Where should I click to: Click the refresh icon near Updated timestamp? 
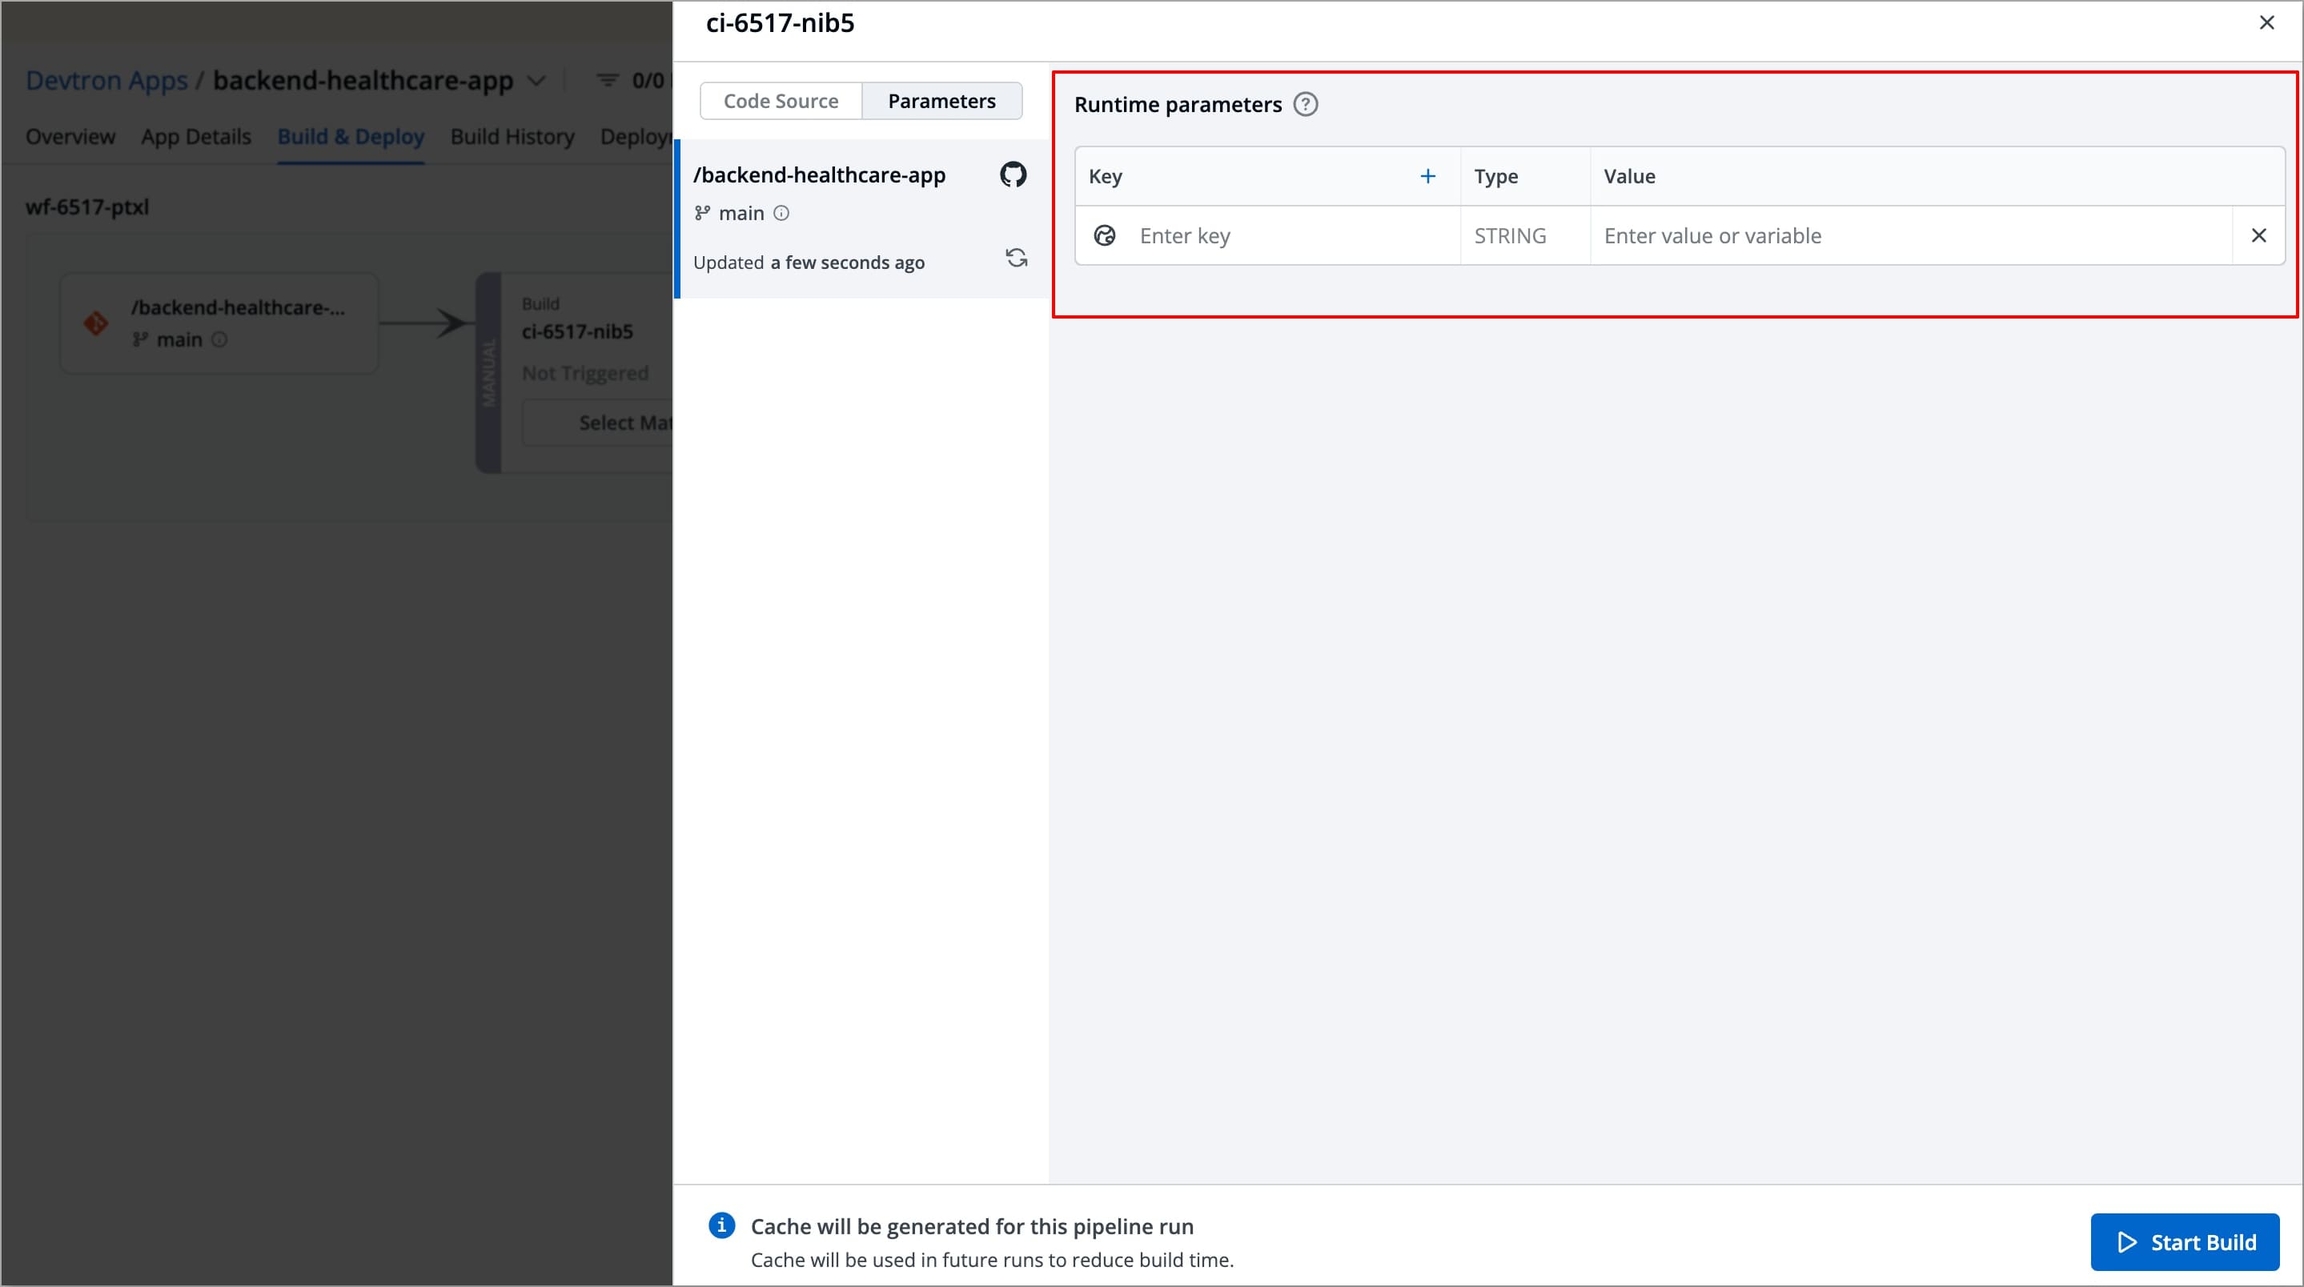tap(1016, 259)
